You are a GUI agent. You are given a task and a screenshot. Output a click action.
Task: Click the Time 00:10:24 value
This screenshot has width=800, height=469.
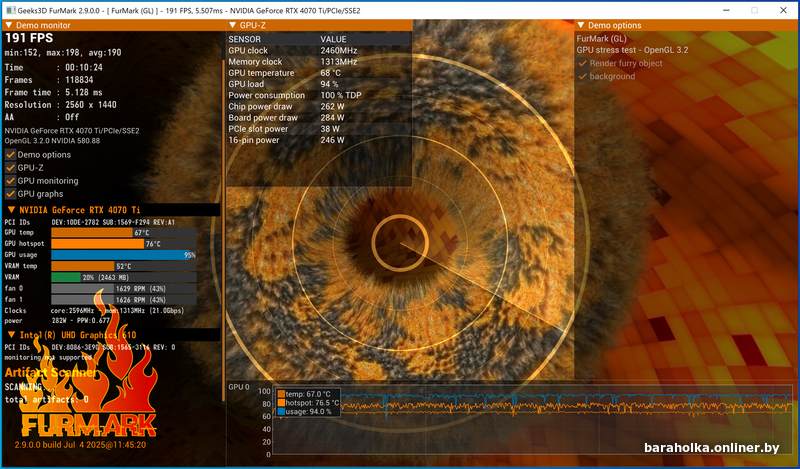[84, 67]
